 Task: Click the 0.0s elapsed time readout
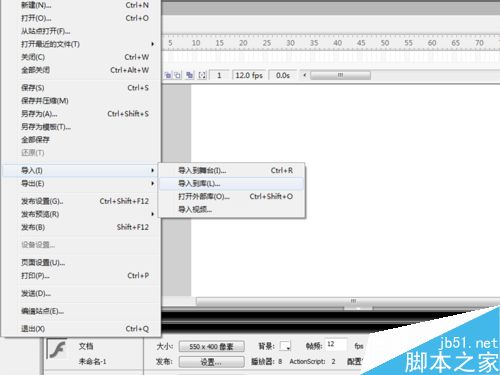(283, 75)
